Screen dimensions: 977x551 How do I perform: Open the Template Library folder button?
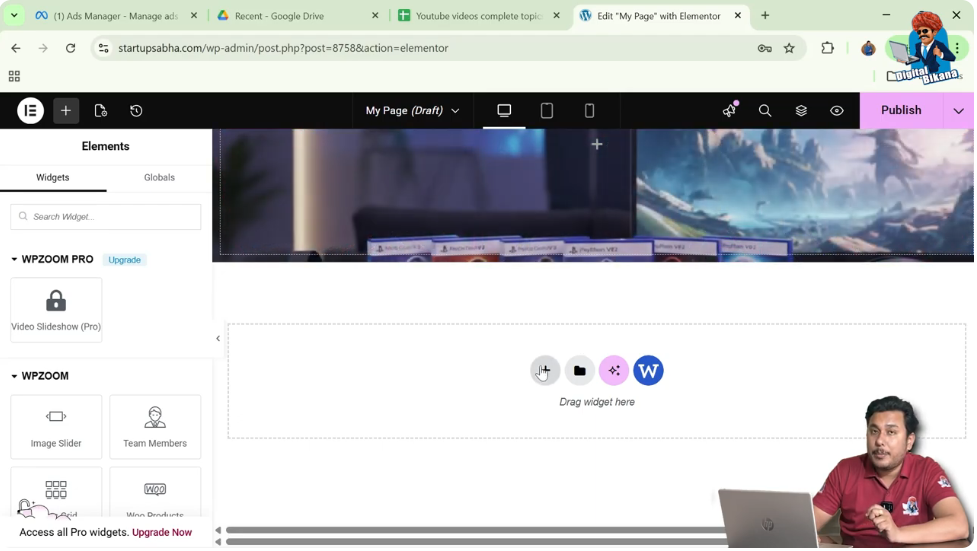(x=579, y=371)
